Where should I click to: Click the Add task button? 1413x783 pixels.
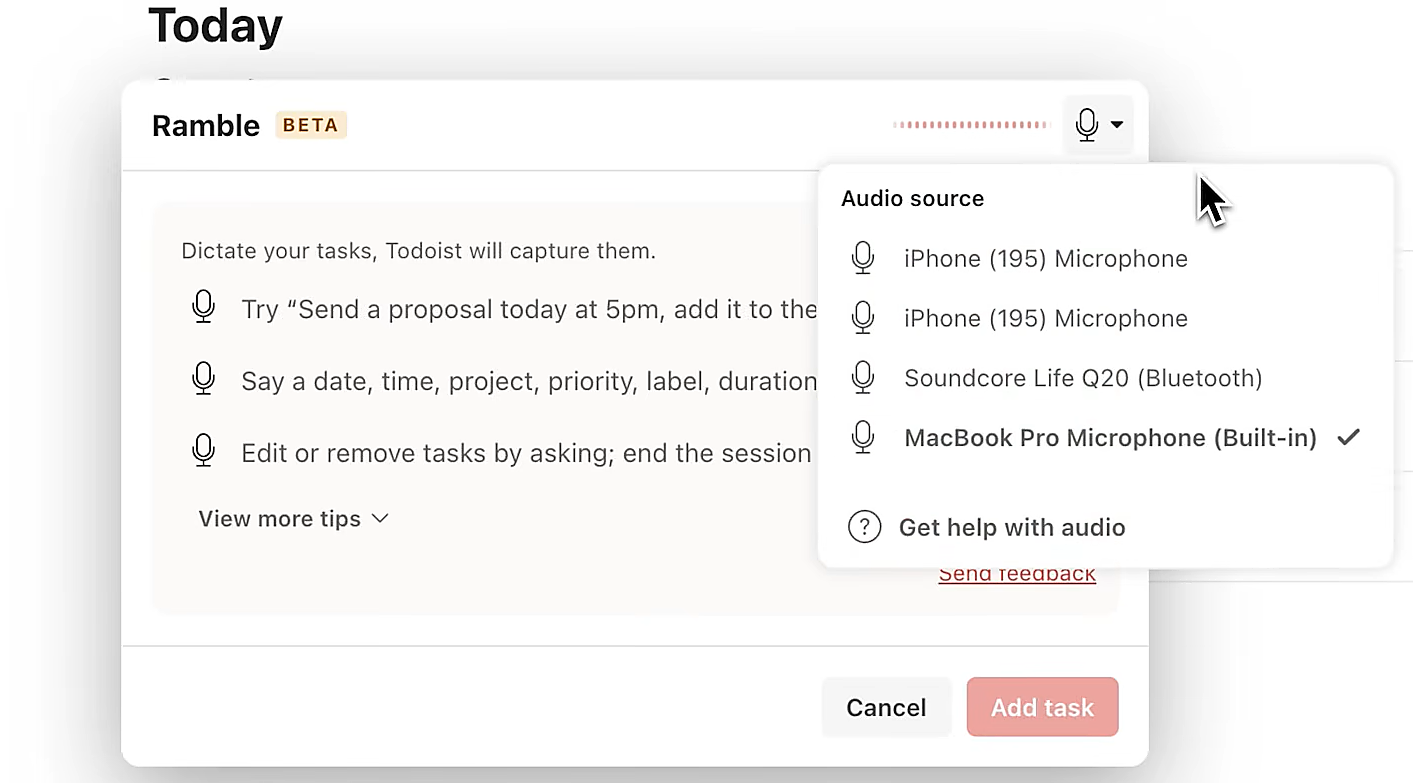tap(1042, 708)
